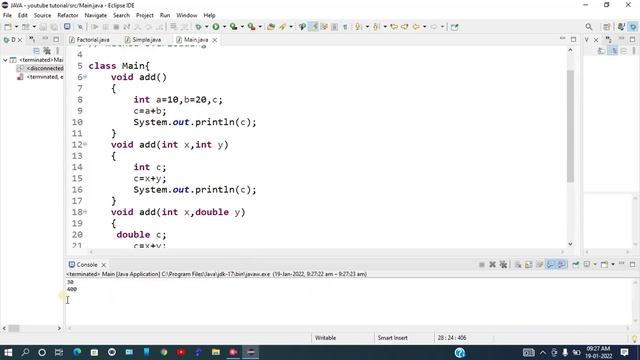Toggle Word Wrap in console toolbar
Image resolution: width=640 pixels, height=360 pixels.
click(540, 264)
